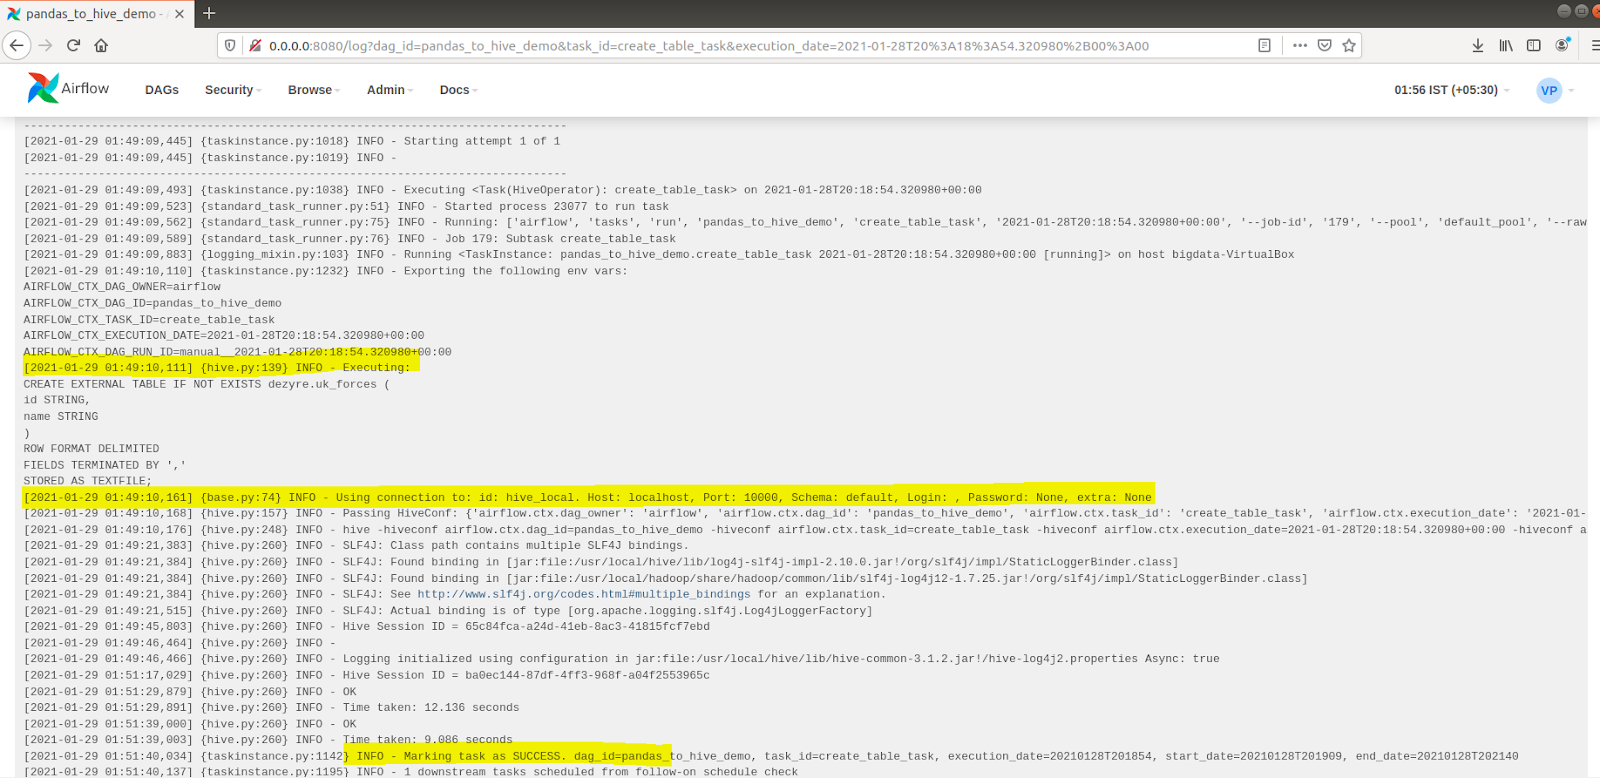Image resolution: width=1600 pixels, height=778 pixels.
Task: Go to the browser home page icon
Action: tap(101, 45)
